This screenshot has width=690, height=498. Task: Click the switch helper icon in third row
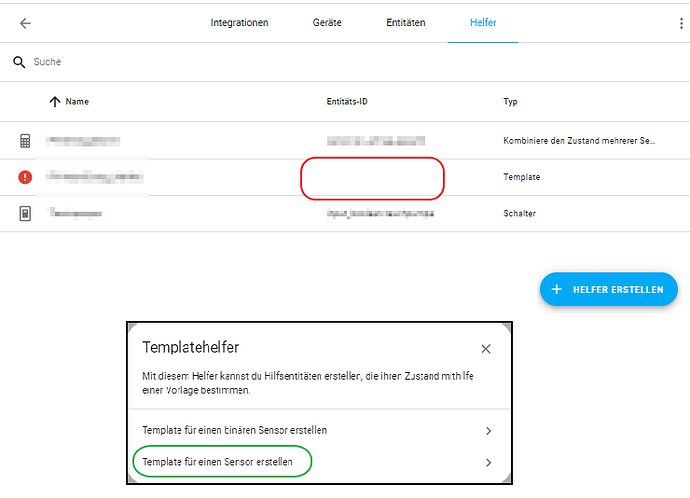click(x=25, y=213)
